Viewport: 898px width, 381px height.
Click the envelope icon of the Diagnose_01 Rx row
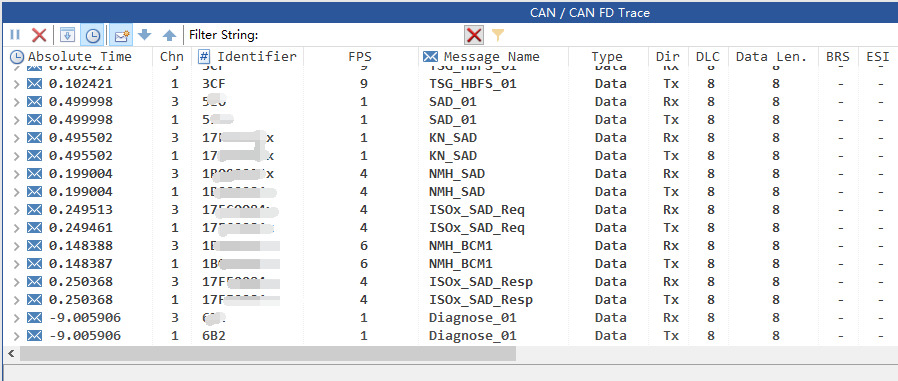35,317
